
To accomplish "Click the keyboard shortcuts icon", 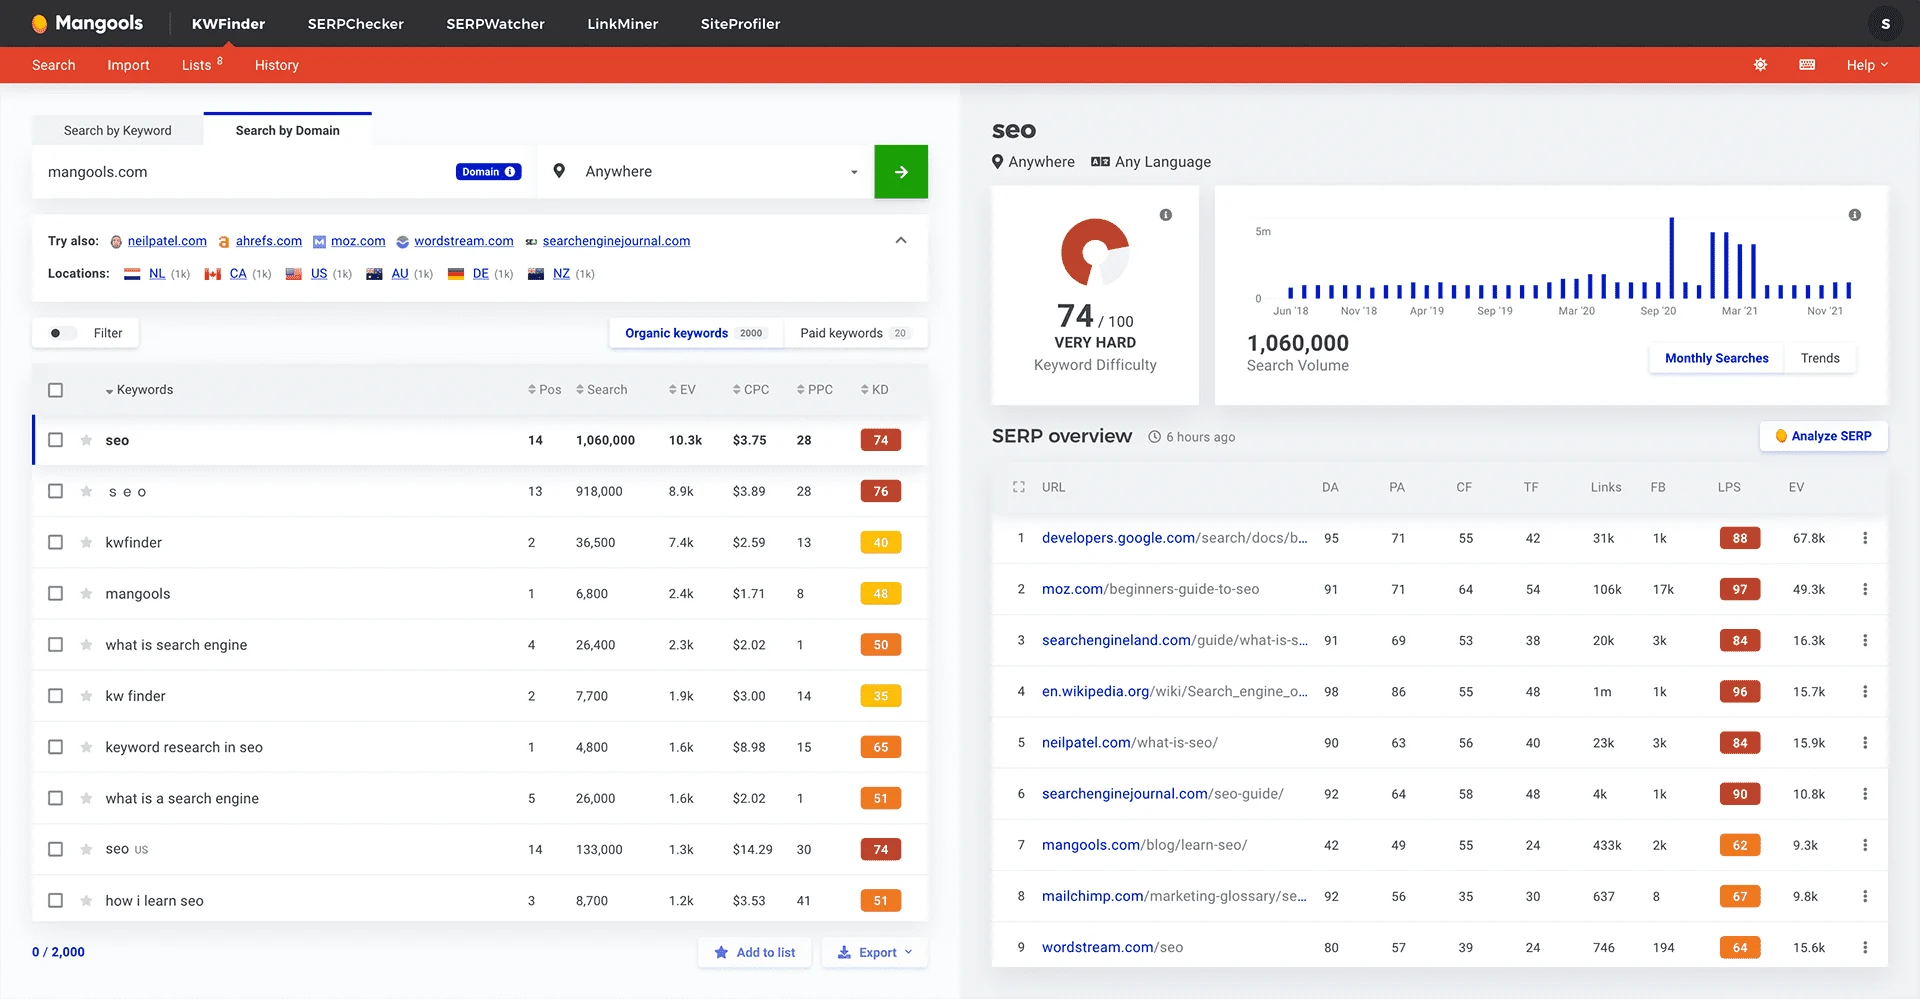I will click(1807, 64).
